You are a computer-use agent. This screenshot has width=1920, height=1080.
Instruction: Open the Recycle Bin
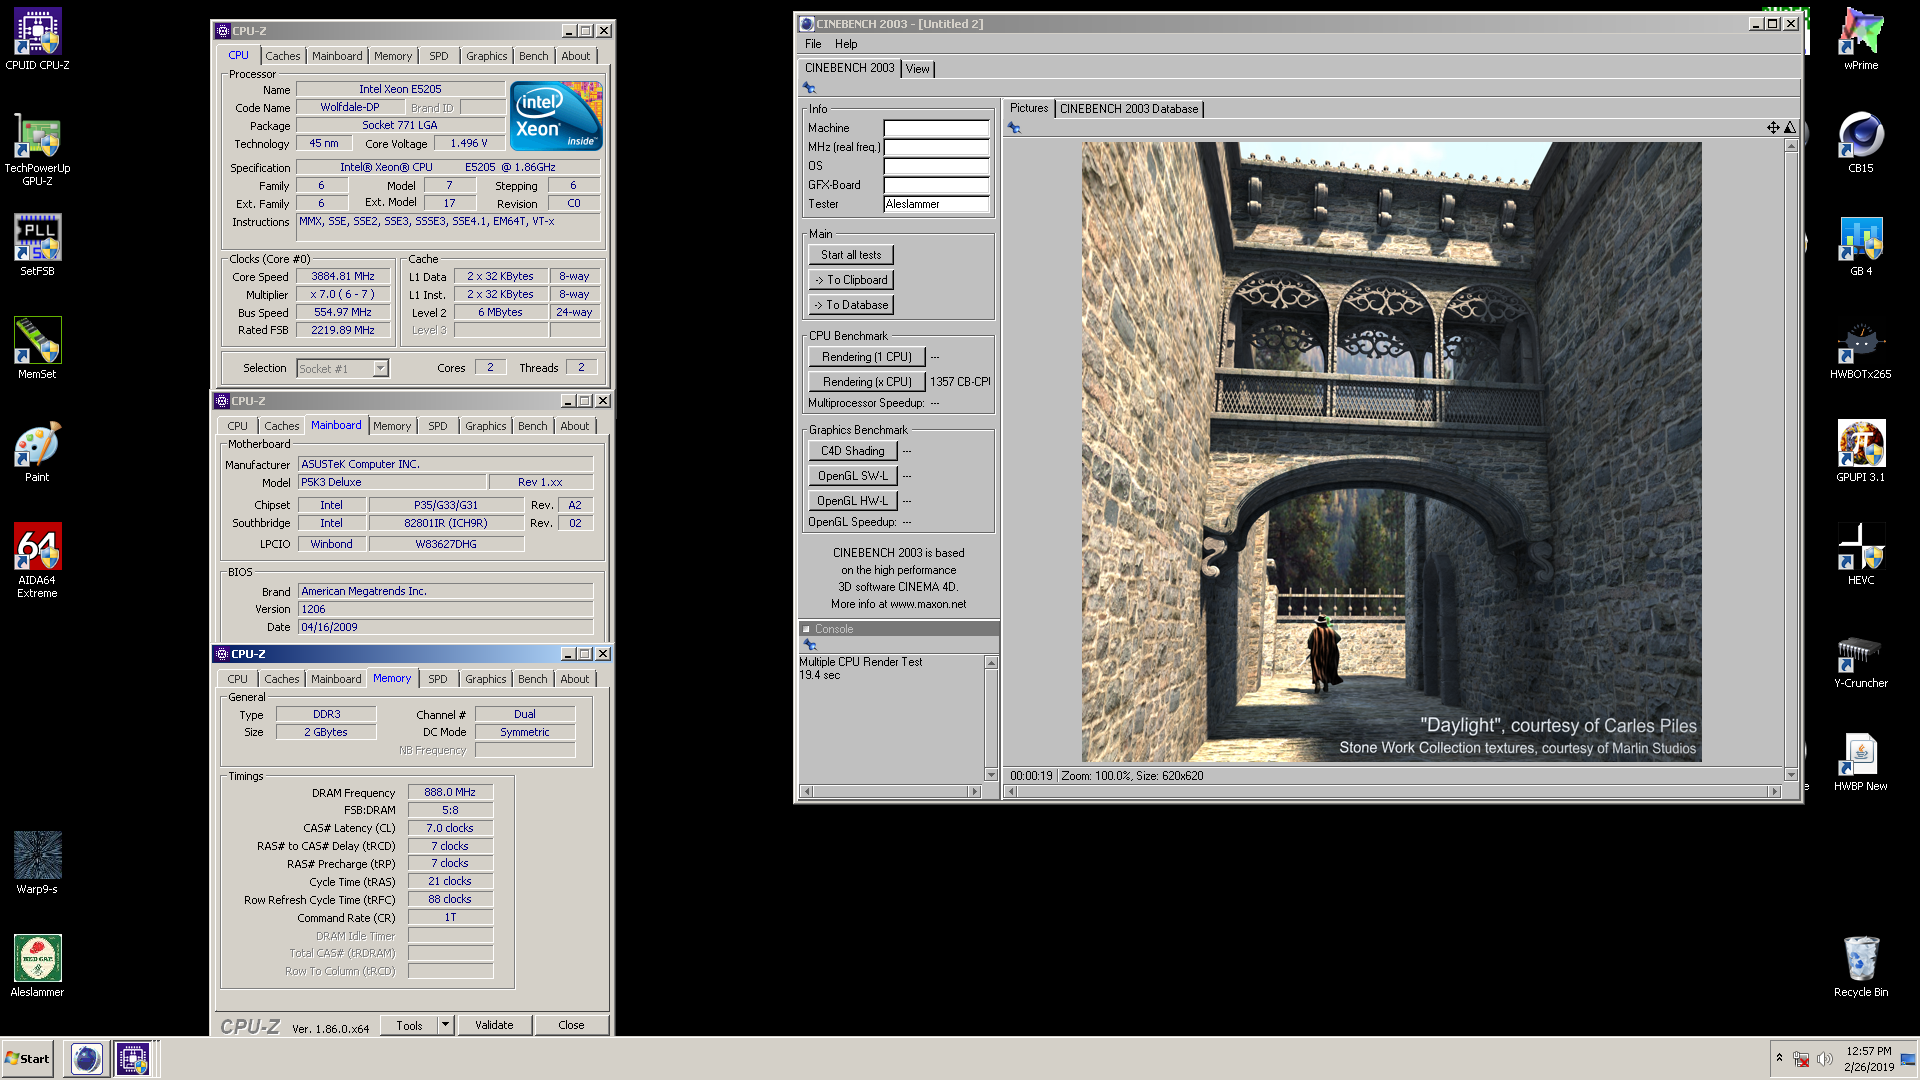[x=1861, y=967]
